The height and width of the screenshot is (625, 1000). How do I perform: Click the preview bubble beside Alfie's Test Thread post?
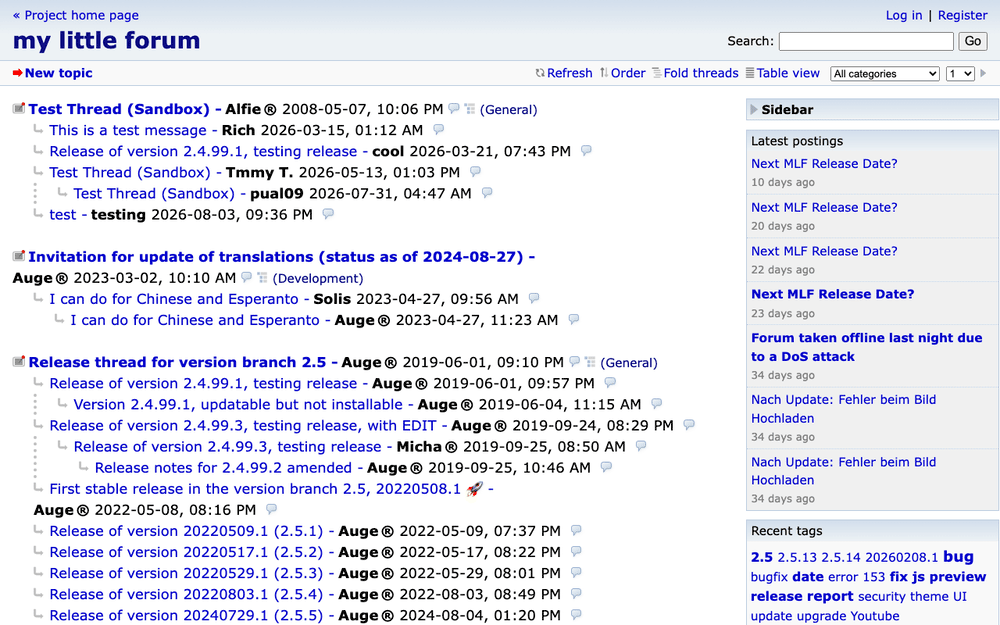453,108
